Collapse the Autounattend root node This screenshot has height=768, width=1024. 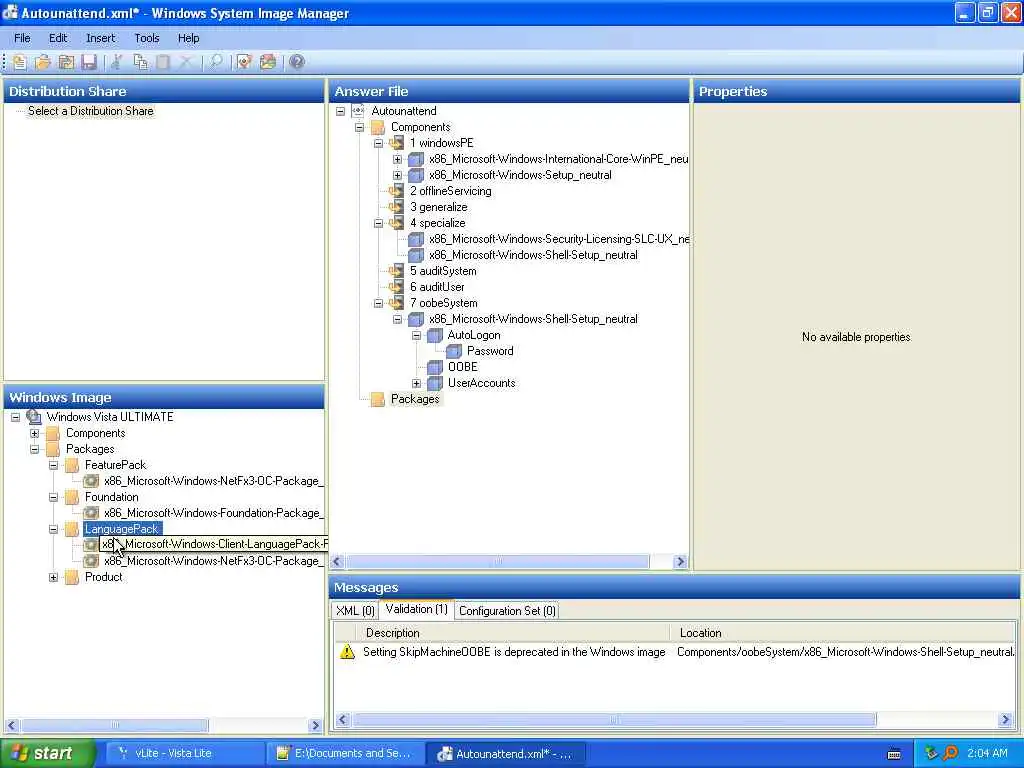[x=340, y=111]
